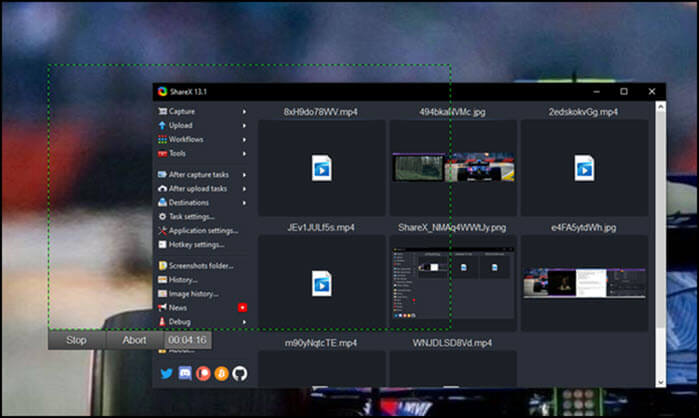Select the 2edskokvGg.mp4 video thumbnail
699x418 pixels.
(x=584, y=168)
